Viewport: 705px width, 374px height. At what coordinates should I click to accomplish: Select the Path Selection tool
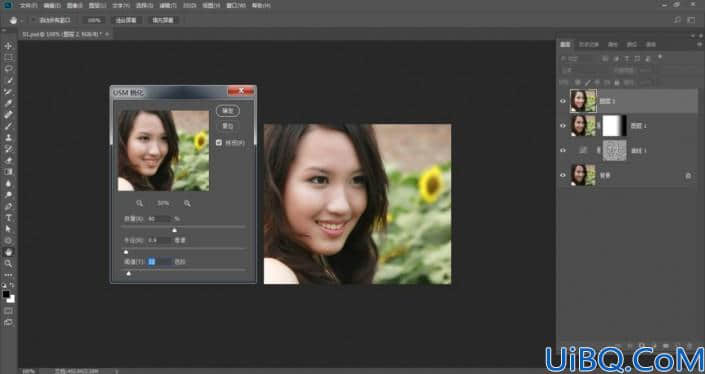[8, 229]
